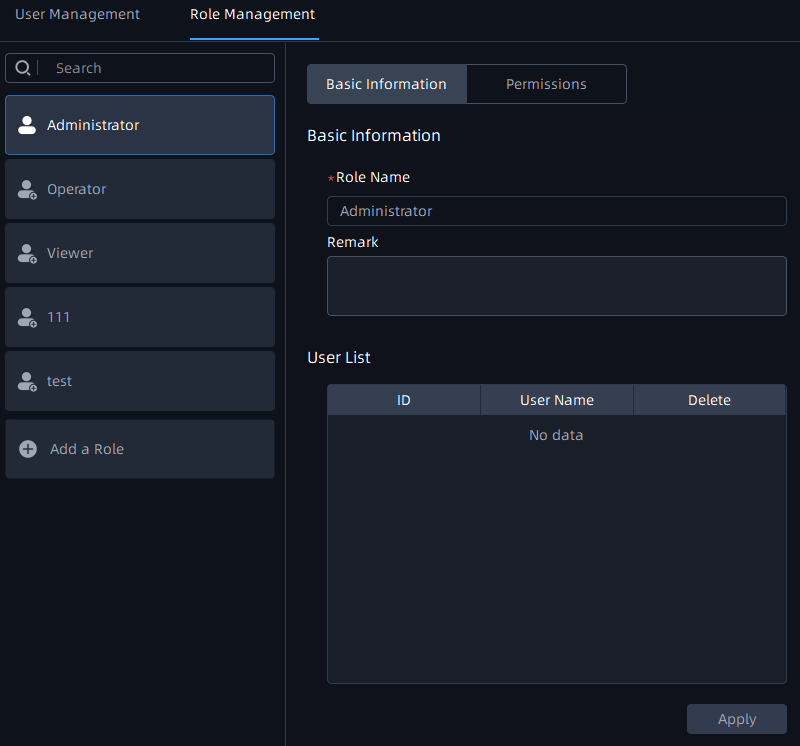Image resolution: width=800 pixels, height=746 pixels.
Task: Click into the Remark text area
Action: click(x=556, y=286)
